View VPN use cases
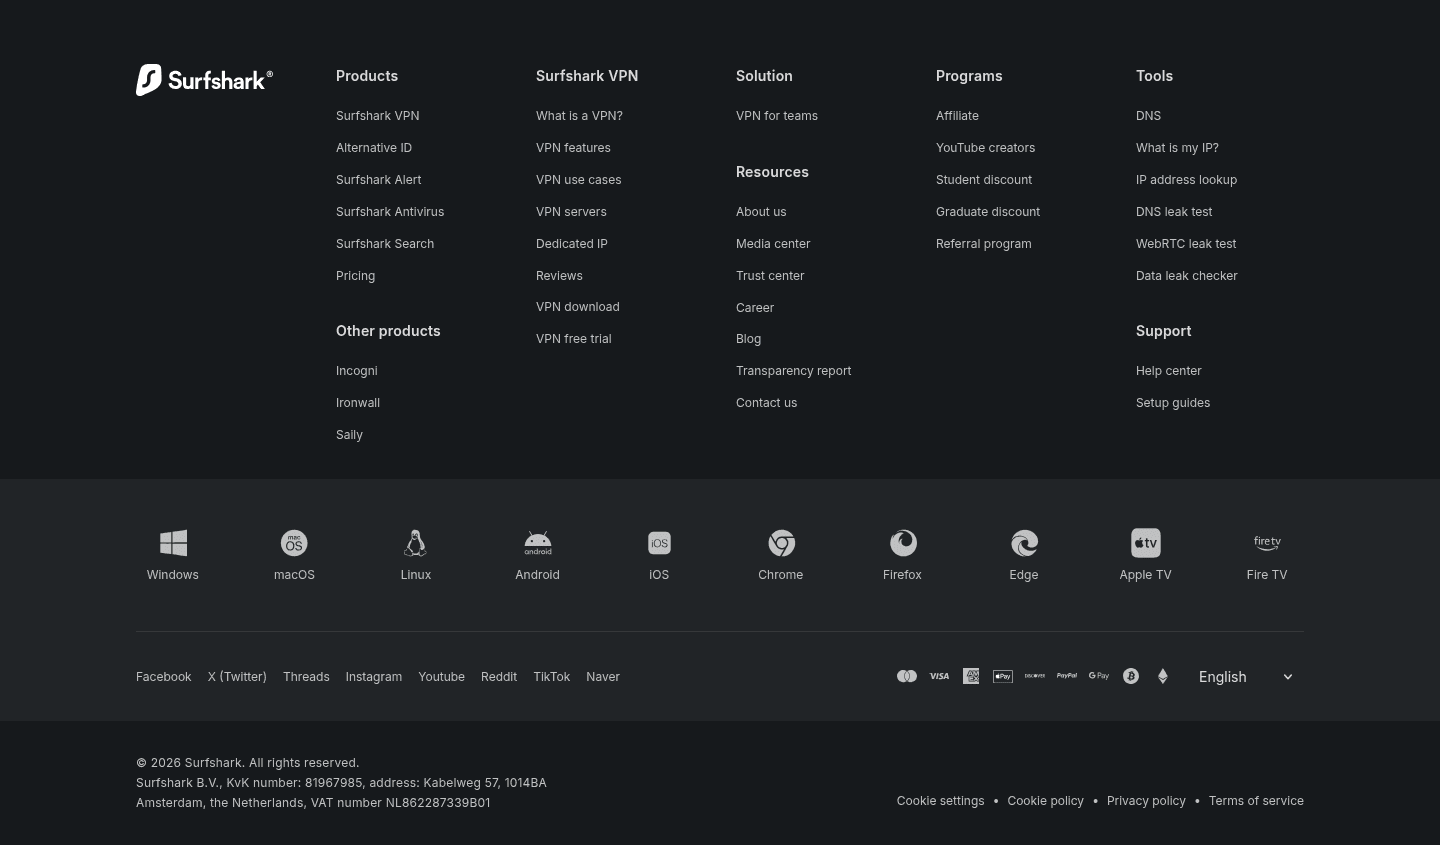1440x845 pixels. (578, 180)
